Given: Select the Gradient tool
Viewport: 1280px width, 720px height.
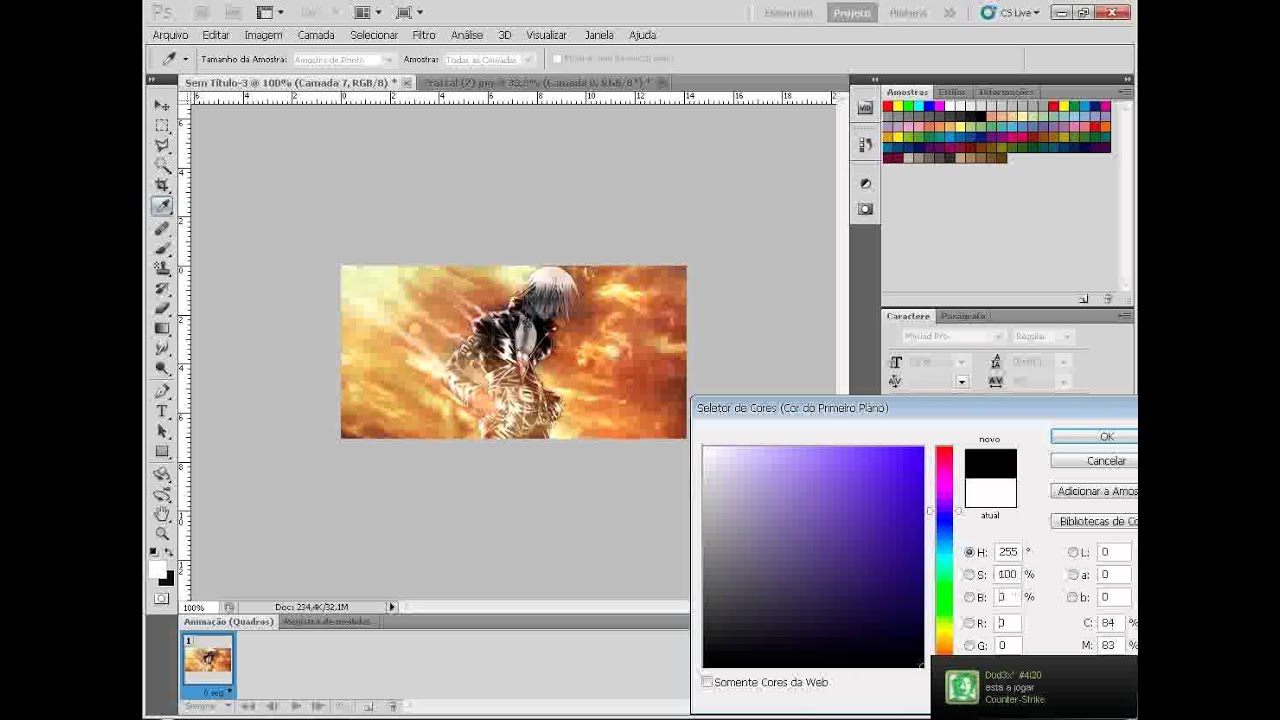Looking at the screenshot, I should [162, 328].
